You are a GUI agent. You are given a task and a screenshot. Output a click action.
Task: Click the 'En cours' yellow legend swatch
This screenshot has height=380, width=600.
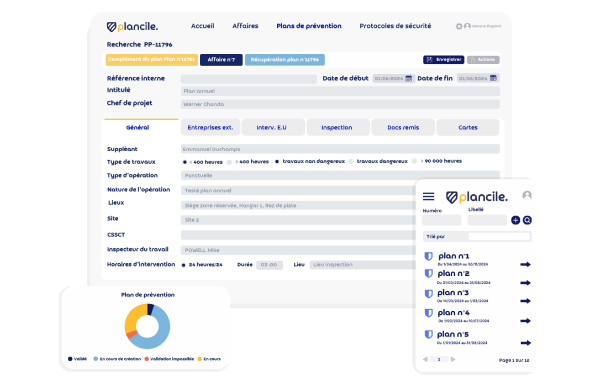(x=199, y=359)
